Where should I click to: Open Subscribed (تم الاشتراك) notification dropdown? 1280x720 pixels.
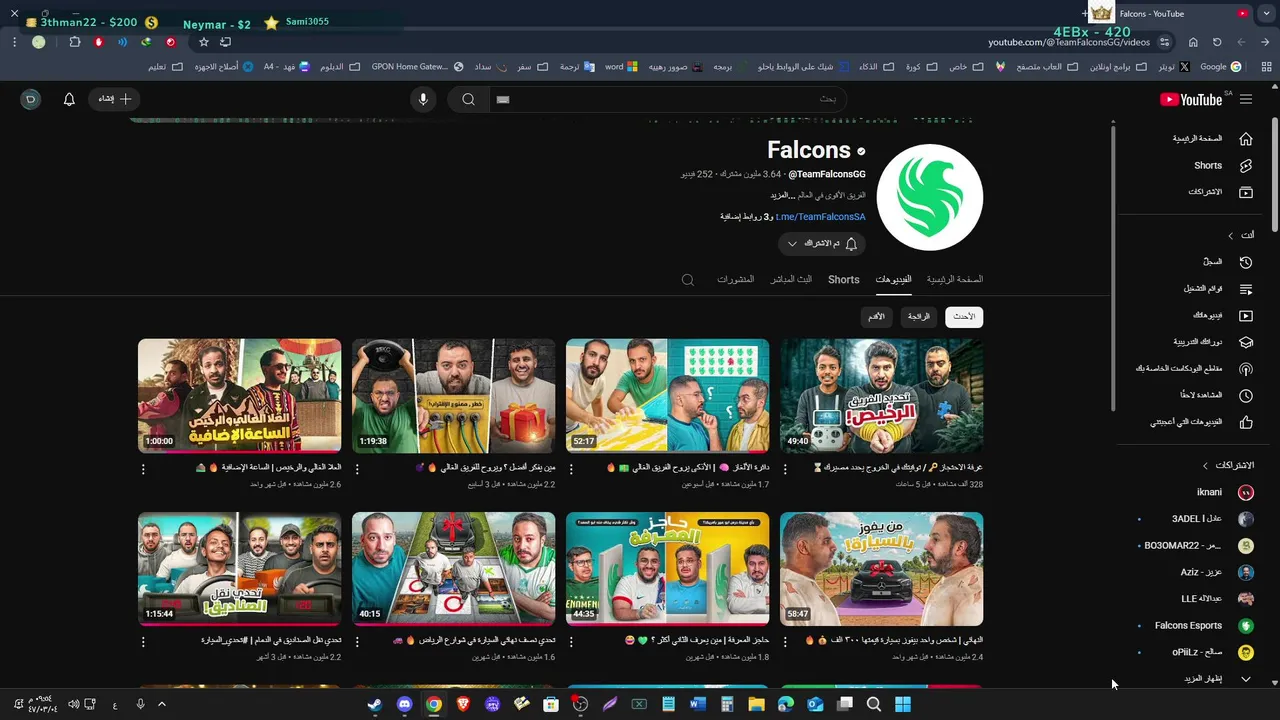pos(822,244)
